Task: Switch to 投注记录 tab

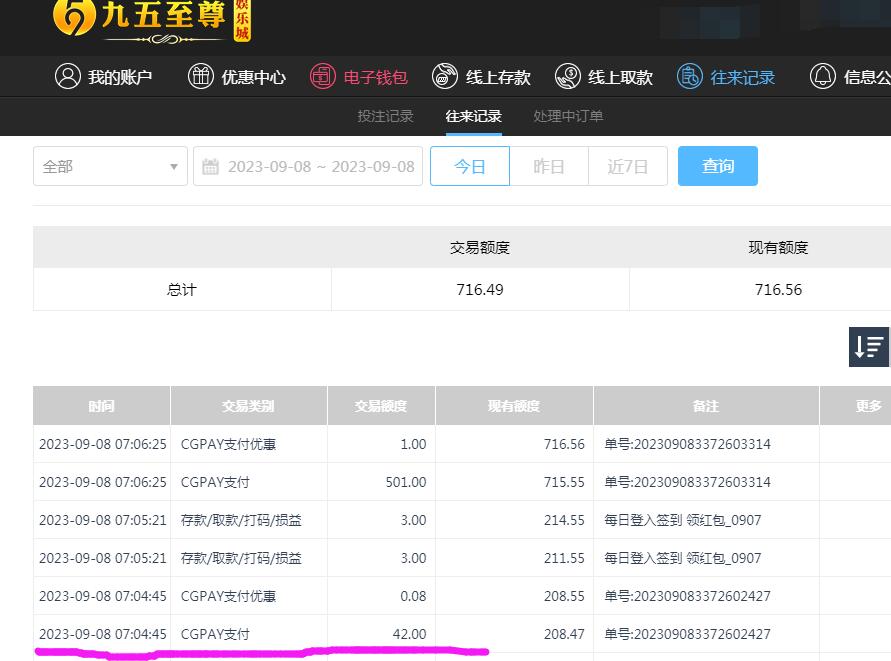Action: click(x=385, y=116)
